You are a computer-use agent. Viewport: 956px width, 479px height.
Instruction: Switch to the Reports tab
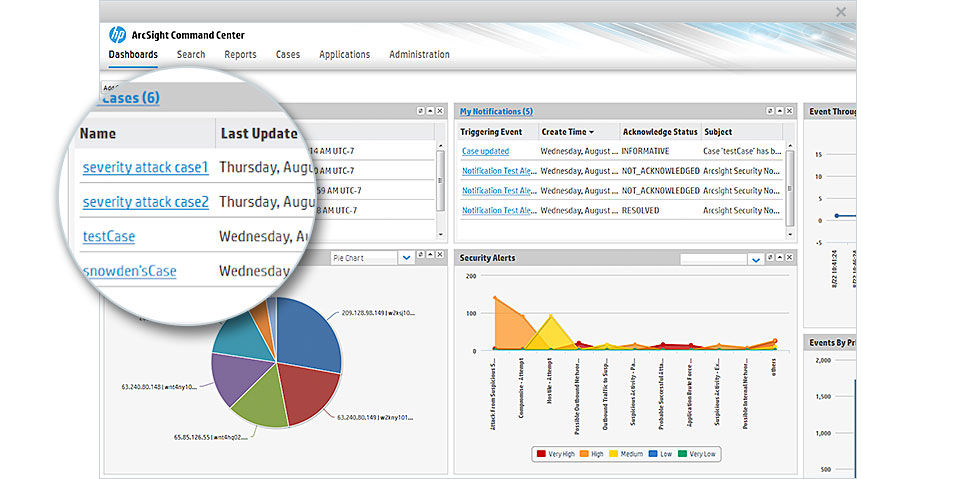[x=240, y=55]
